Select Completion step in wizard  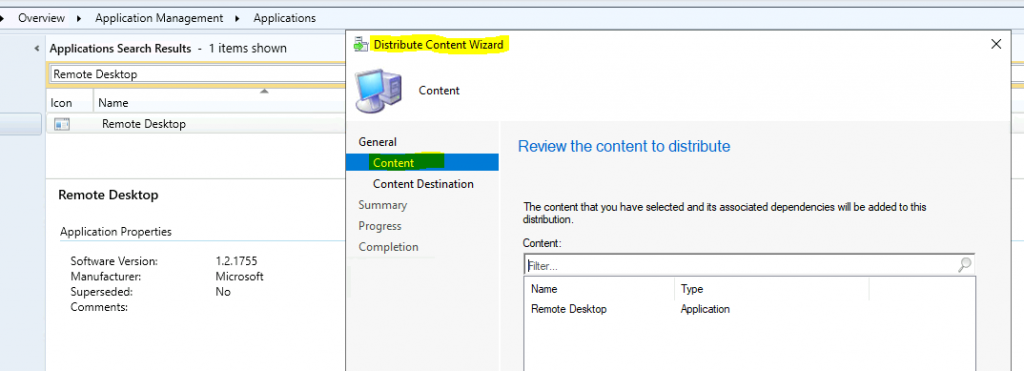[389, 246]
